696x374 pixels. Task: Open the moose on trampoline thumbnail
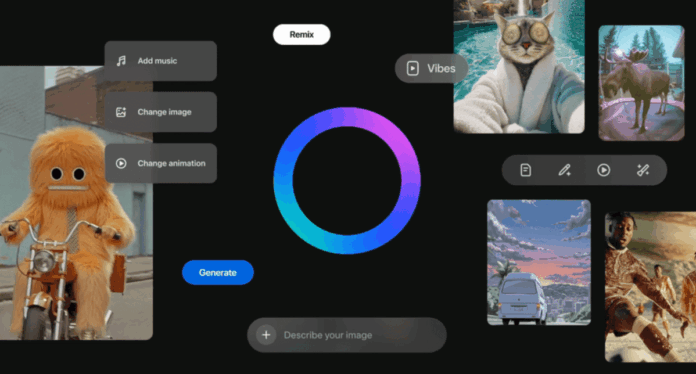pyautogui.click(x=641, y=83)
